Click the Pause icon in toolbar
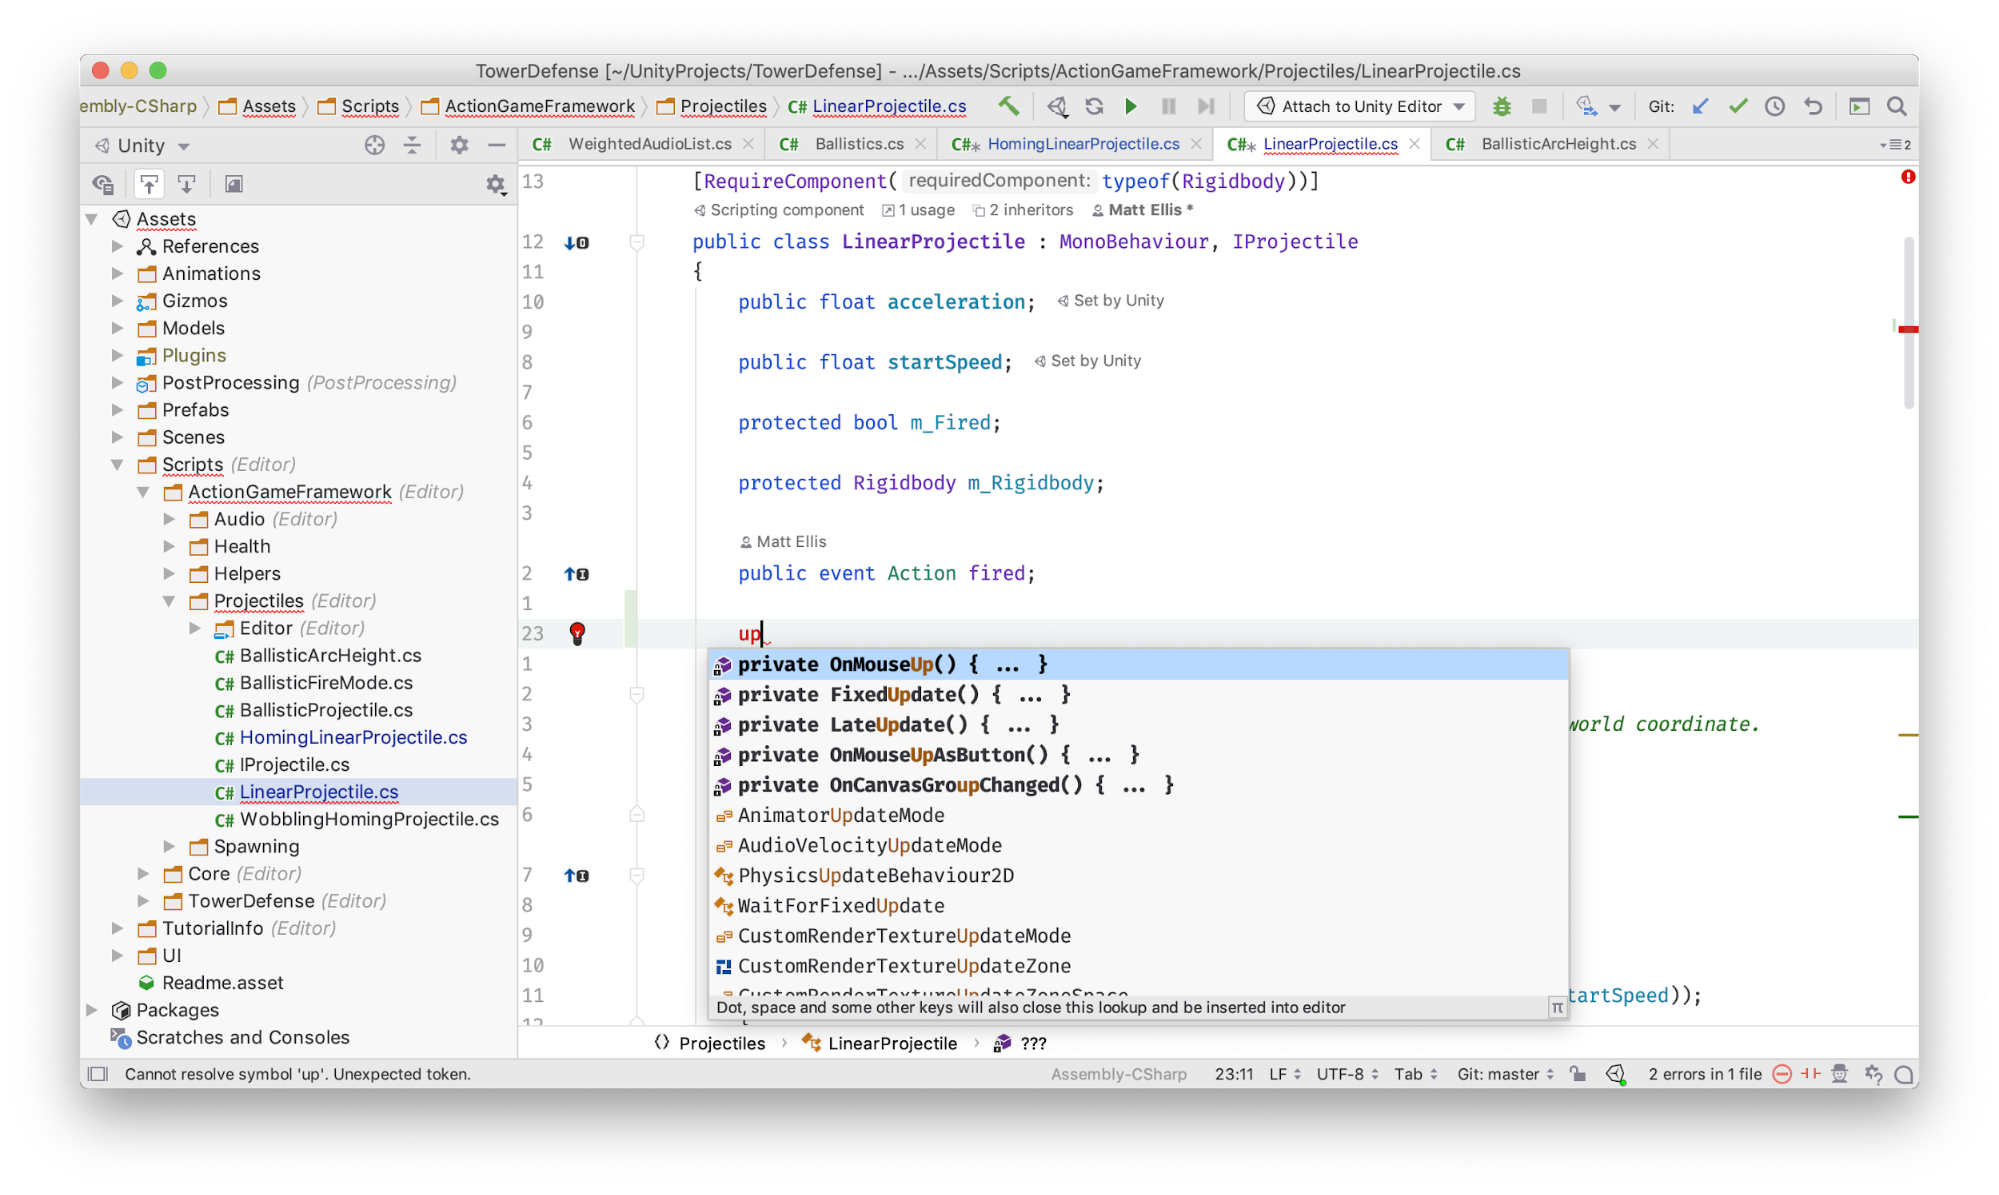Image resolution: width=1999 pixels, height=1195 pixels. pyautogui.click(x=1168, y=106)
